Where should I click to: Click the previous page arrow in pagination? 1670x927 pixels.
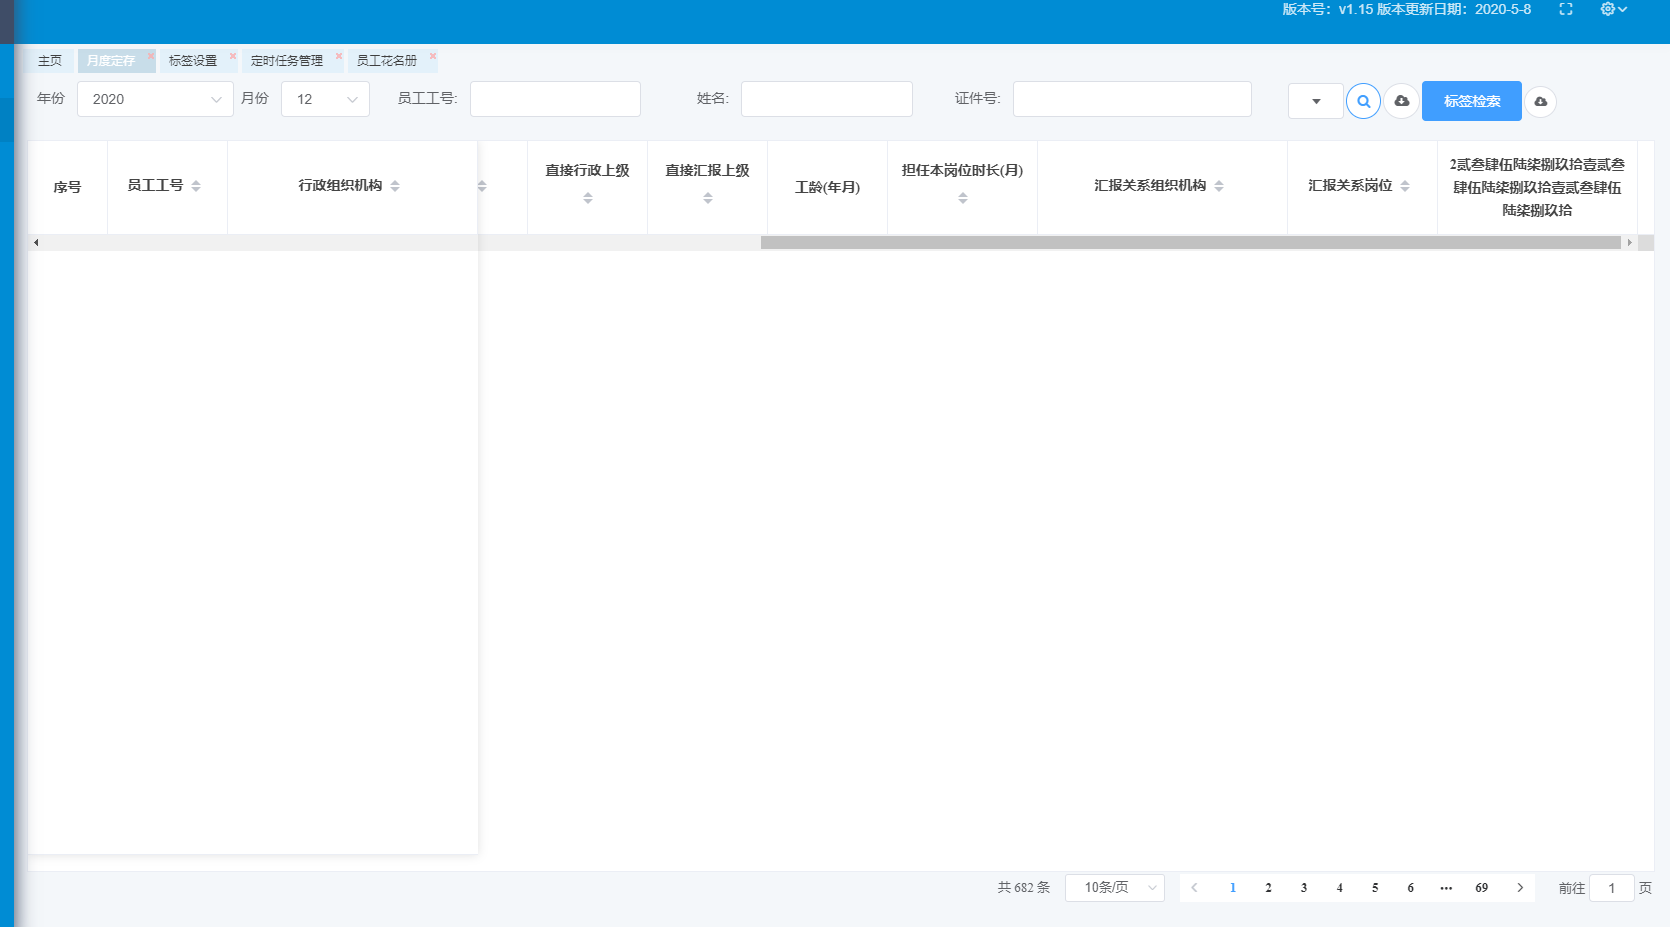[1195, 888]
